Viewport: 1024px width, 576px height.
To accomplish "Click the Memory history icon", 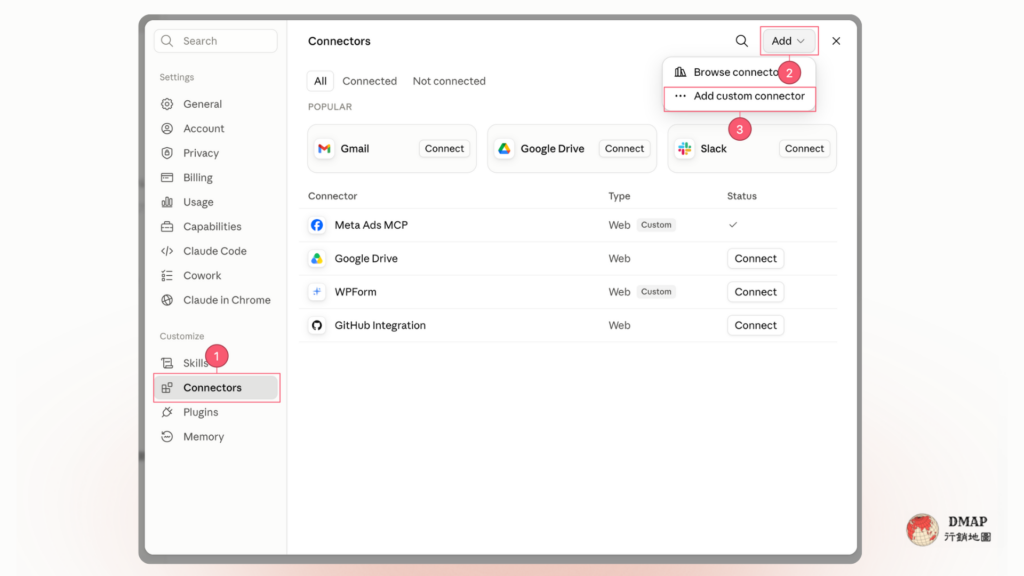I will 167,437.
